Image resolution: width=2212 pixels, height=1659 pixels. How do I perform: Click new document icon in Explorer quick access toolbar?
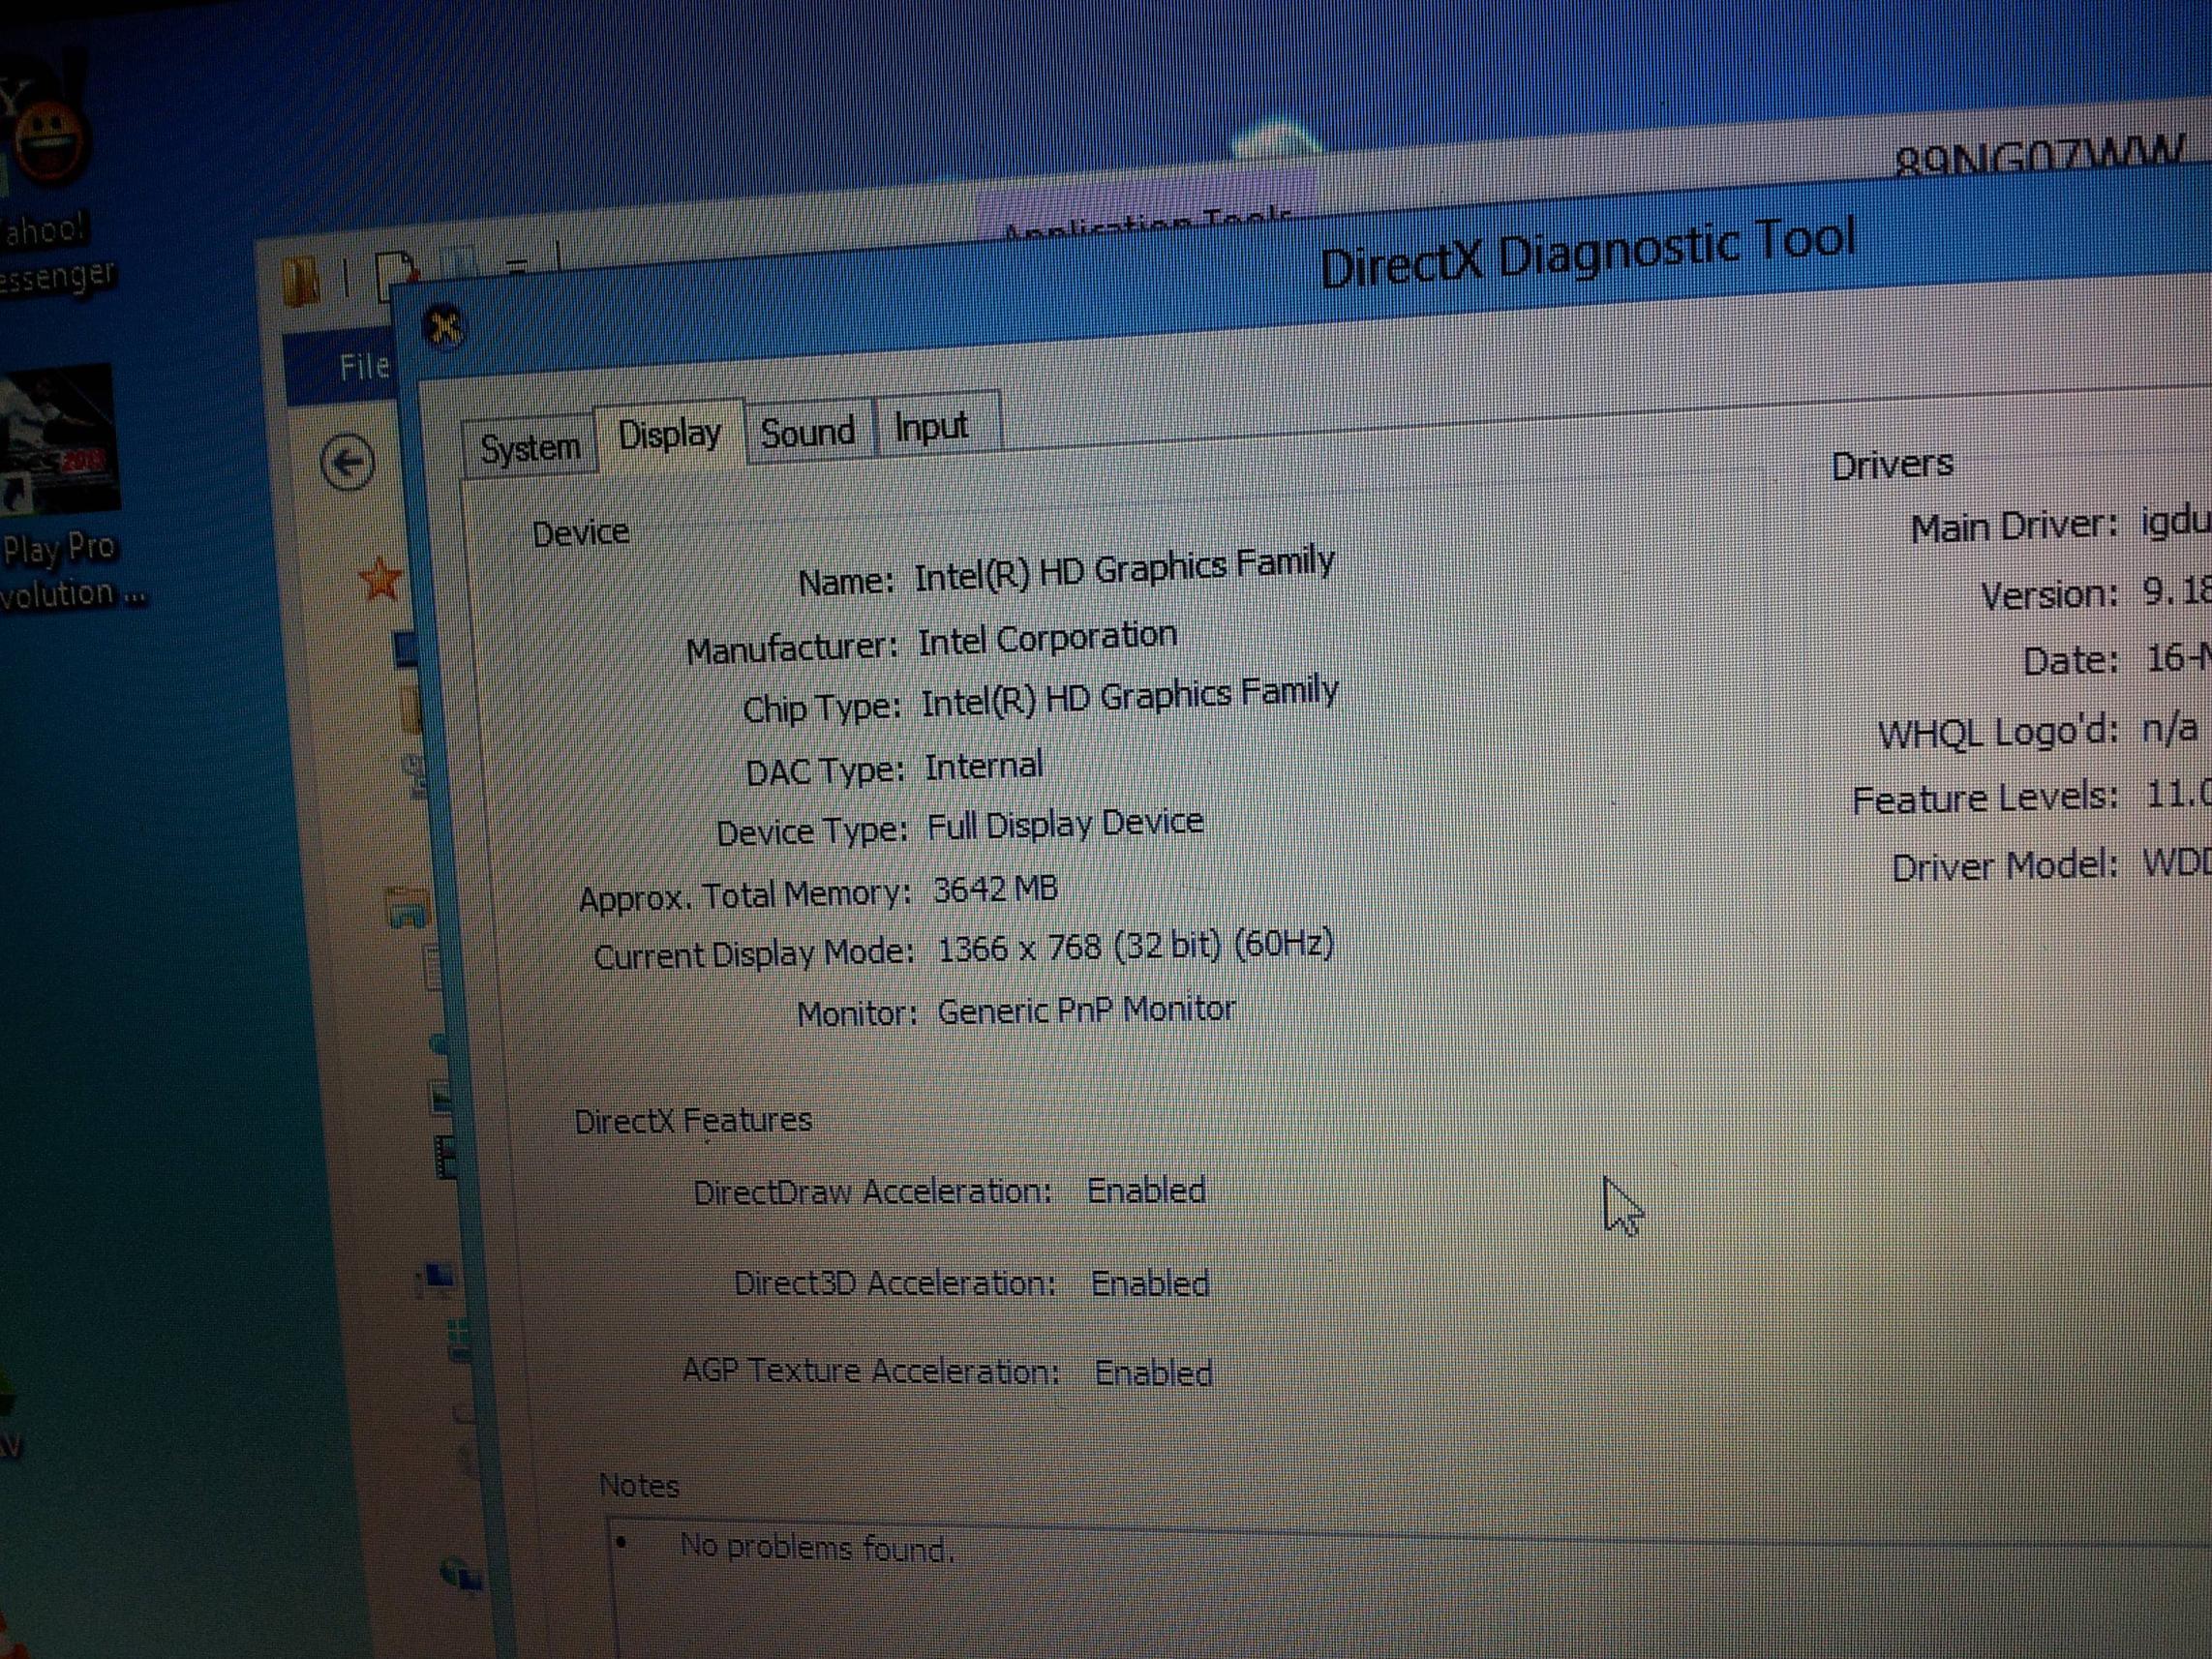[395, 277]
